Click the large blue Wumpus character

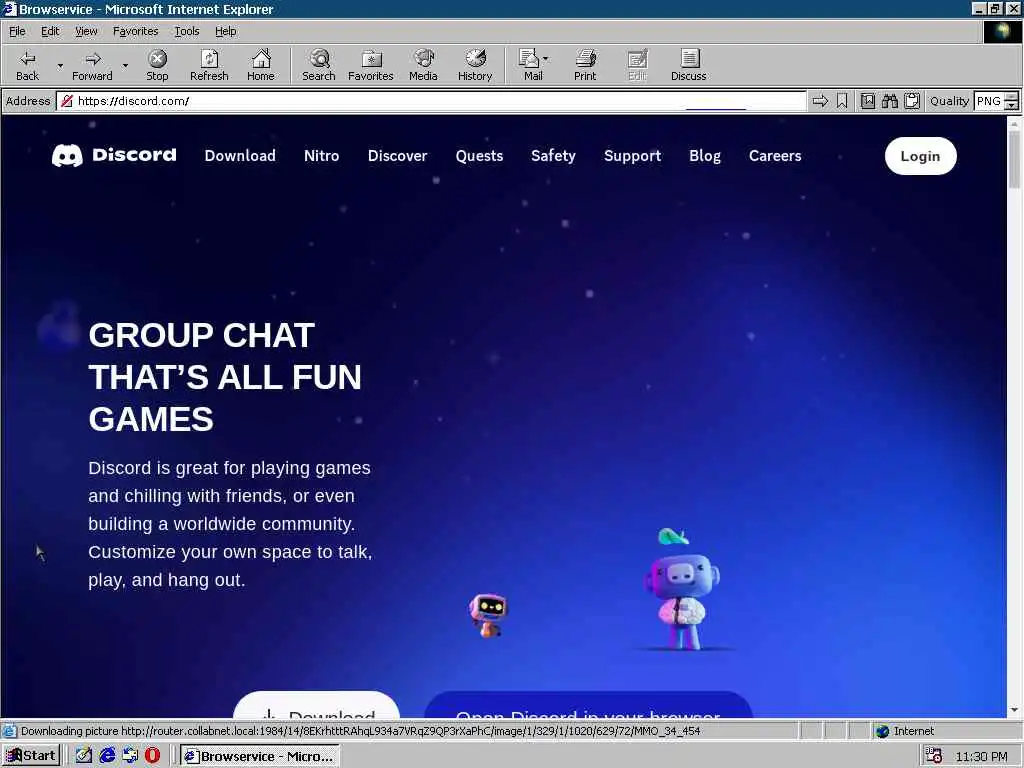point(681,589)
